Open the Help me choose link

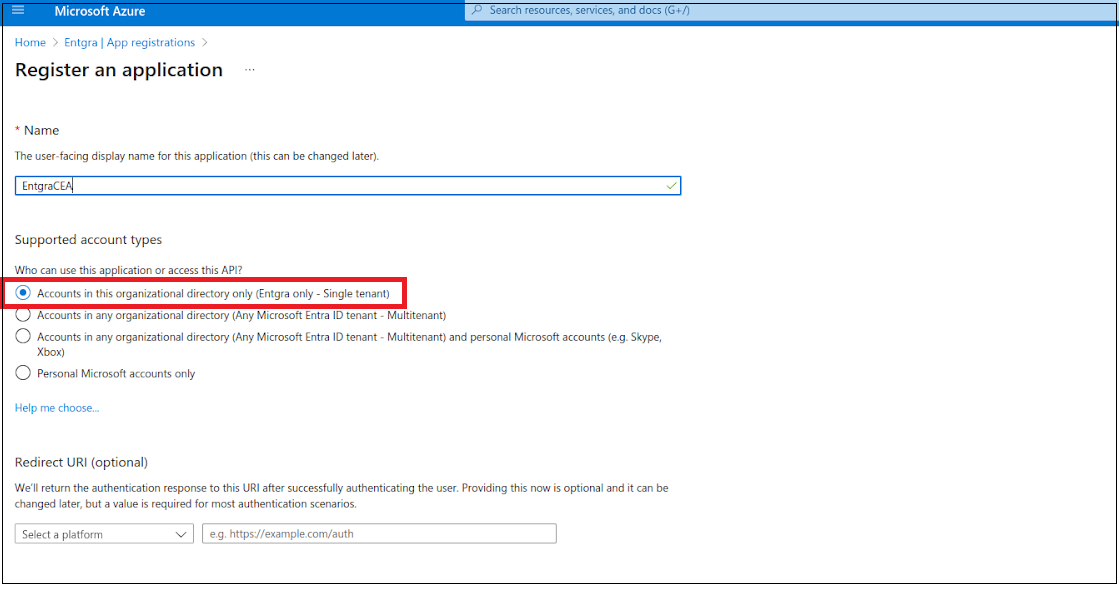coord(57,408)
